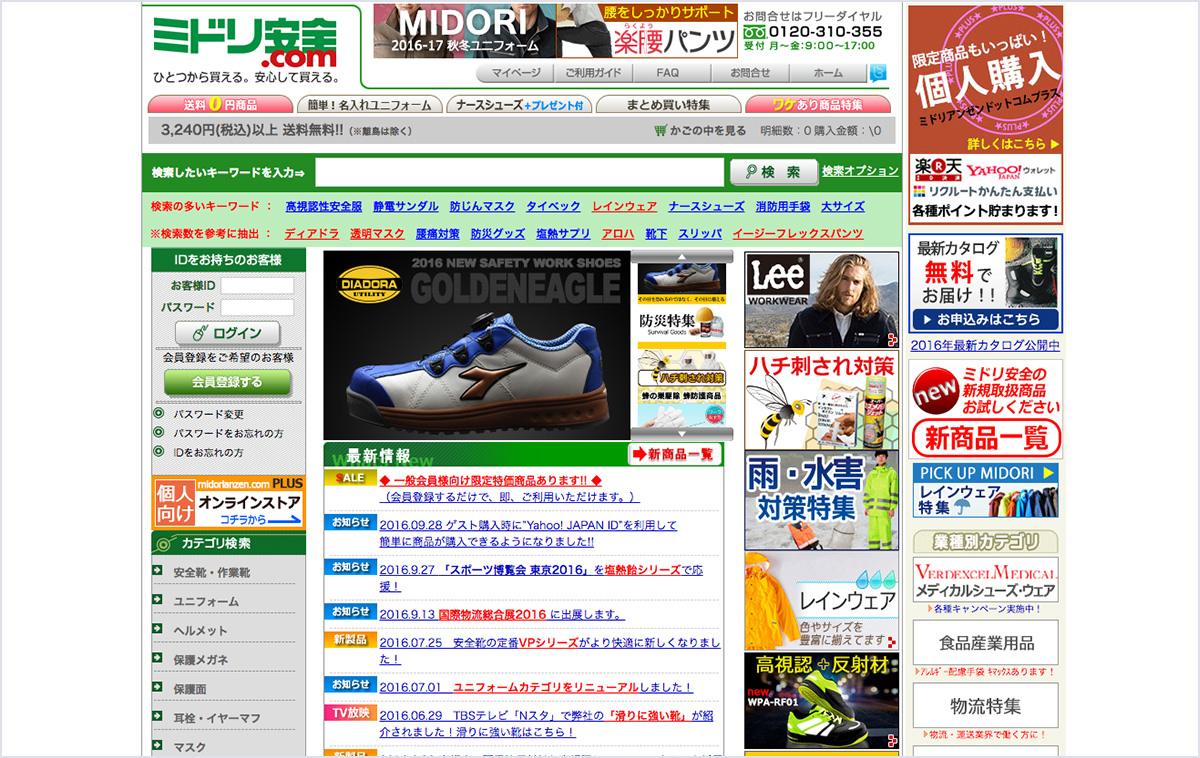Show the next carousel thumbnails with the down arrow
The image size is (1200, 758).
coord(682,434)
